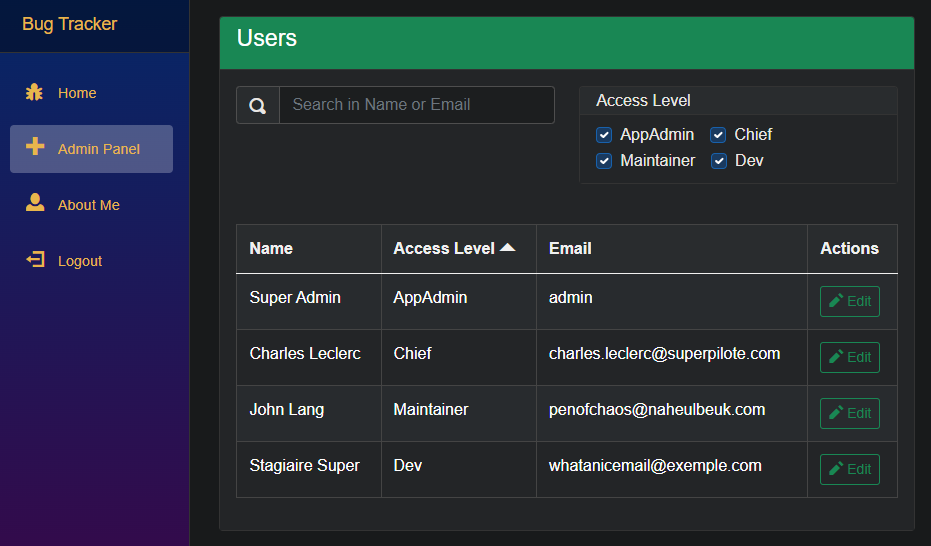
Task: Edit the Super Admin user
Action: (850, 301)
